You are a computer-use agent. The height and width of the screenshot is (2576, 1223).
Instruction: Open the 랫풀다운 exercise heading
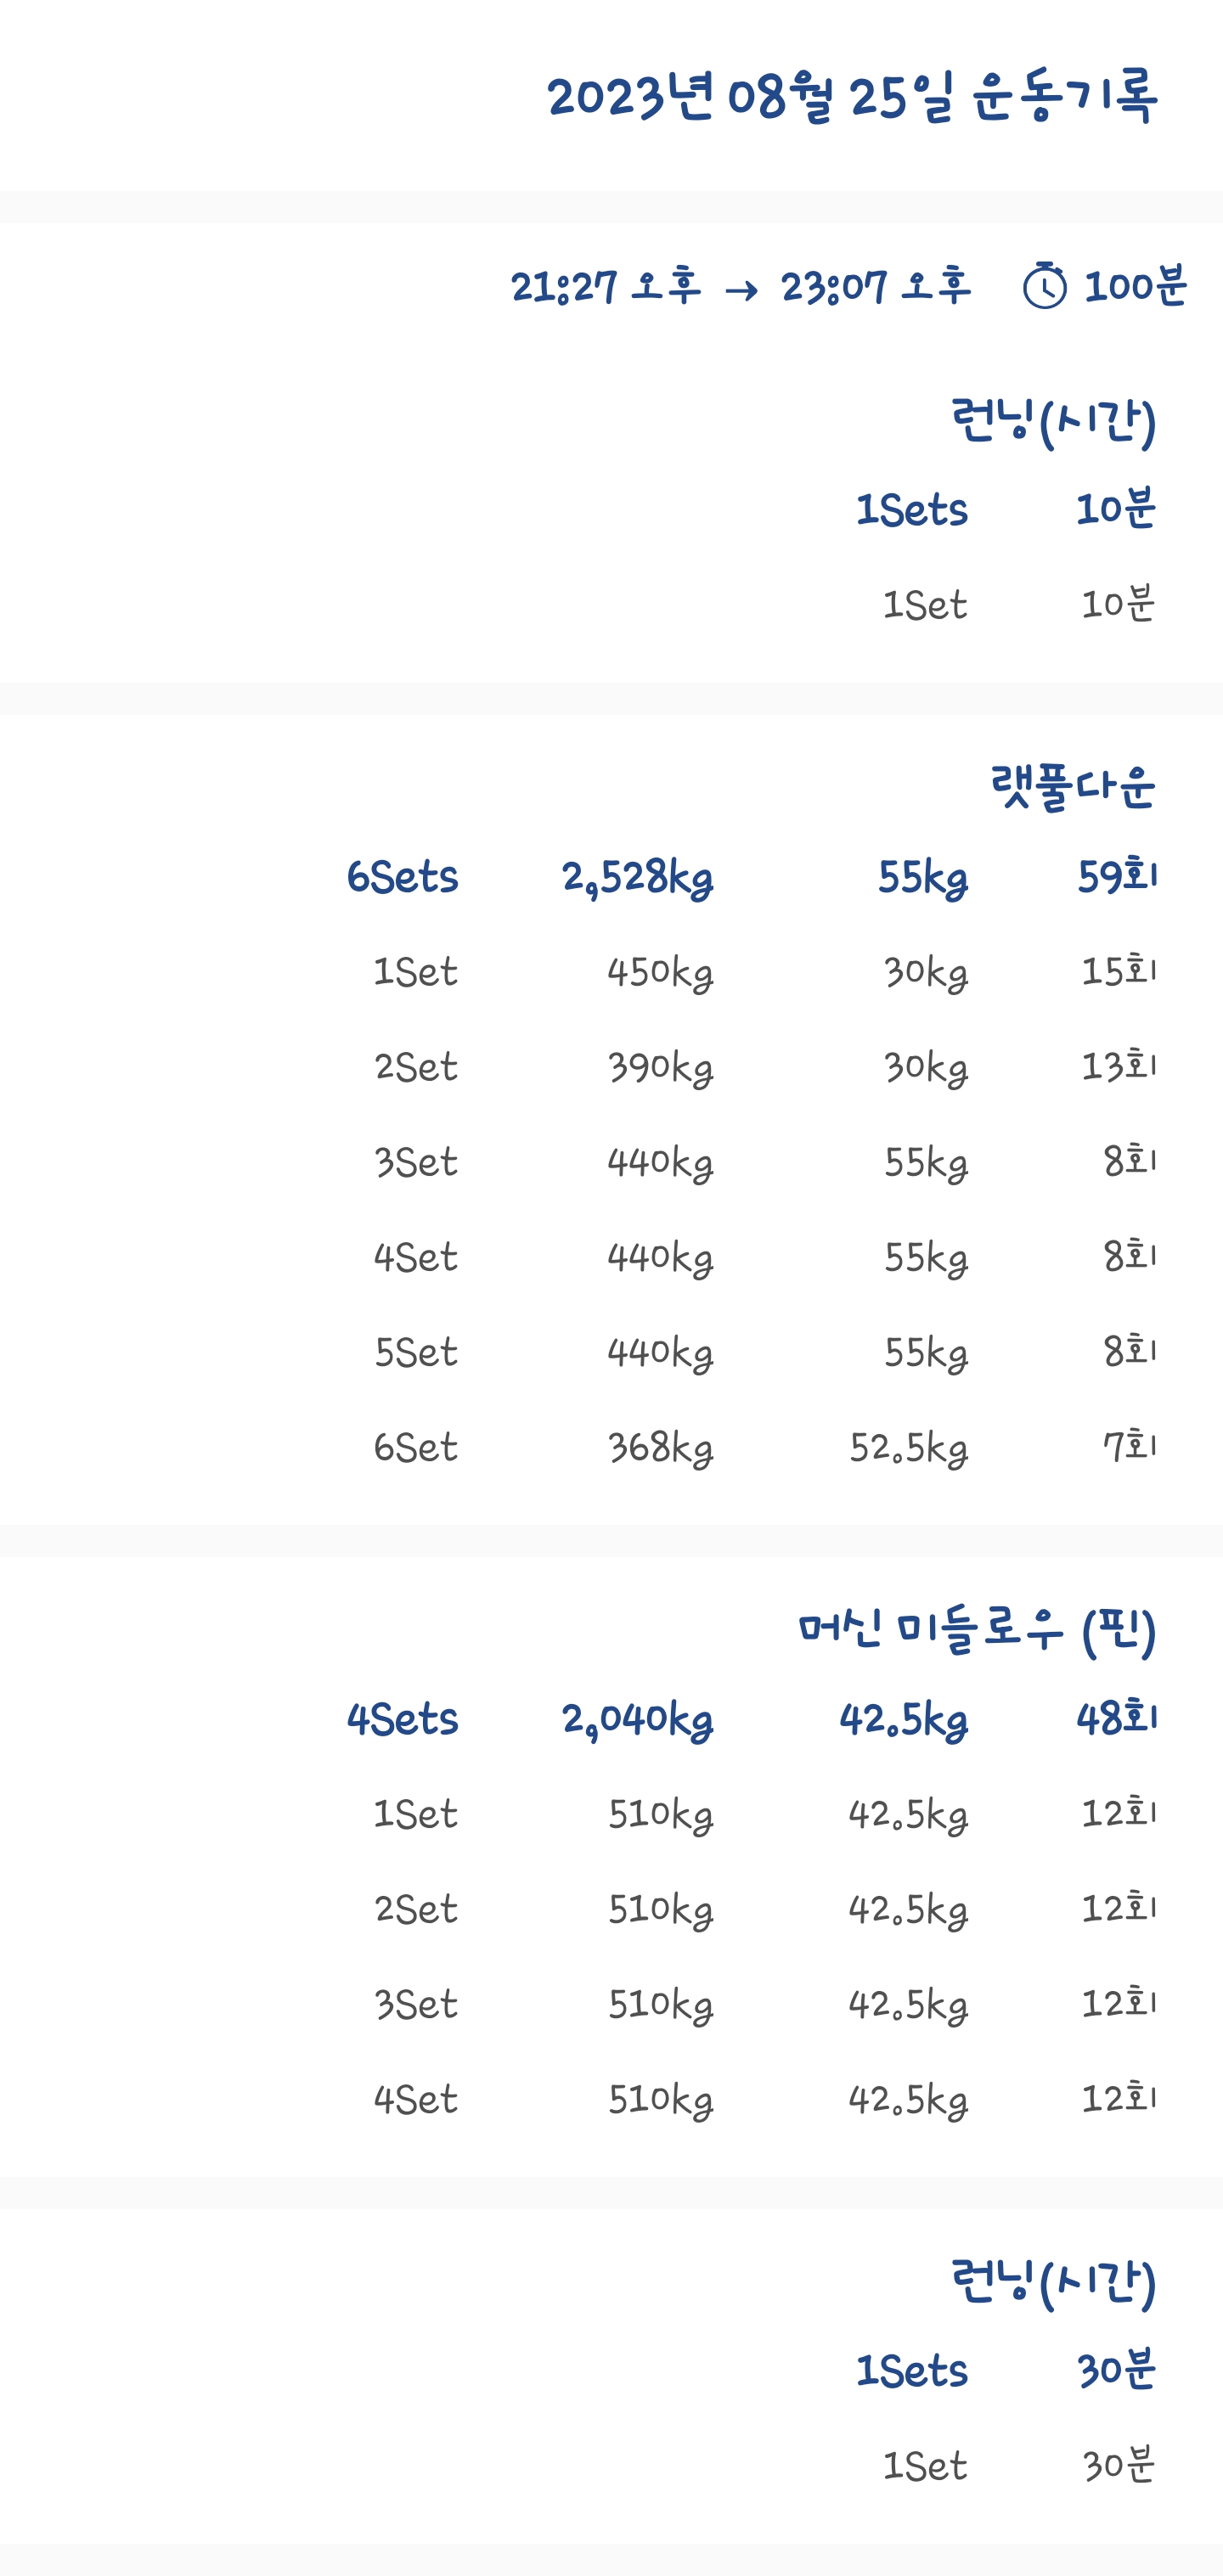point(1073,787)
